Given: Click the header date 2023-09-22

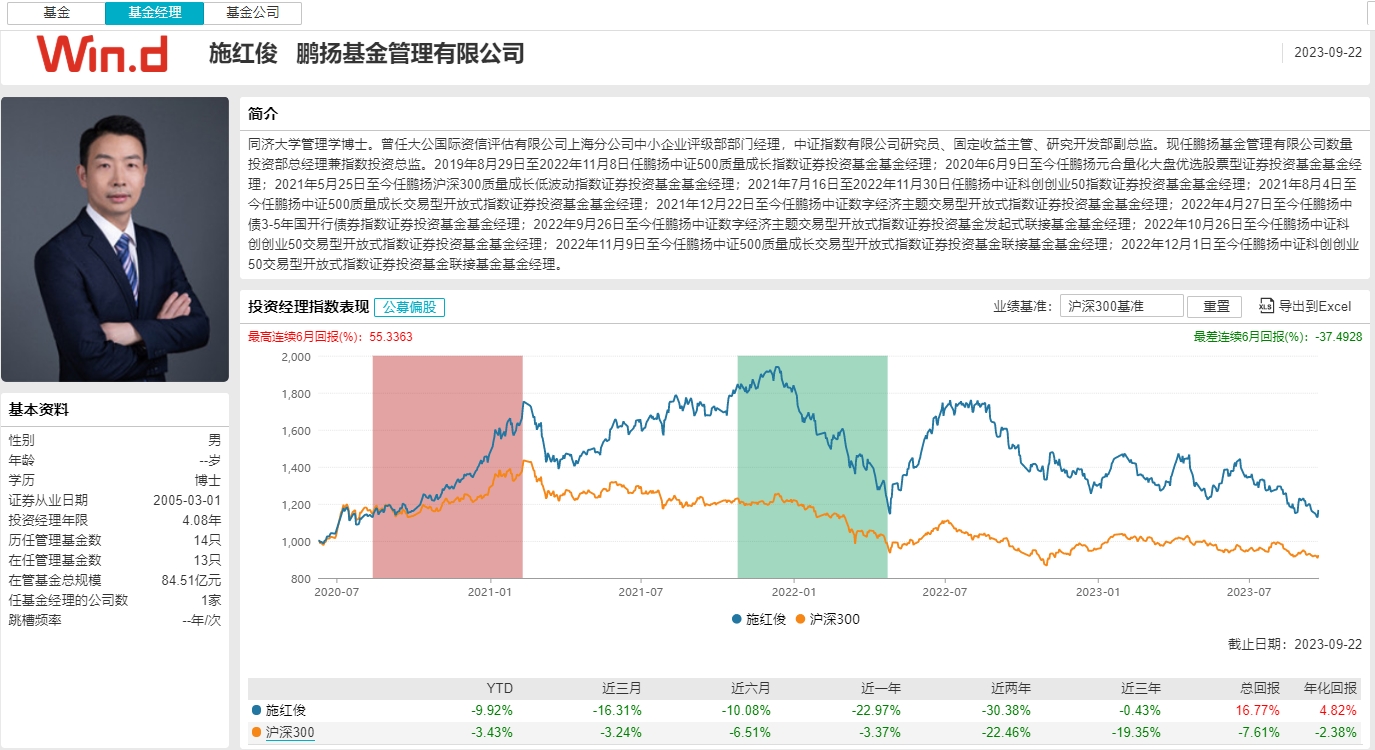Looking at the screenshot, I should pyautogui.click(x=1328, y=53).
